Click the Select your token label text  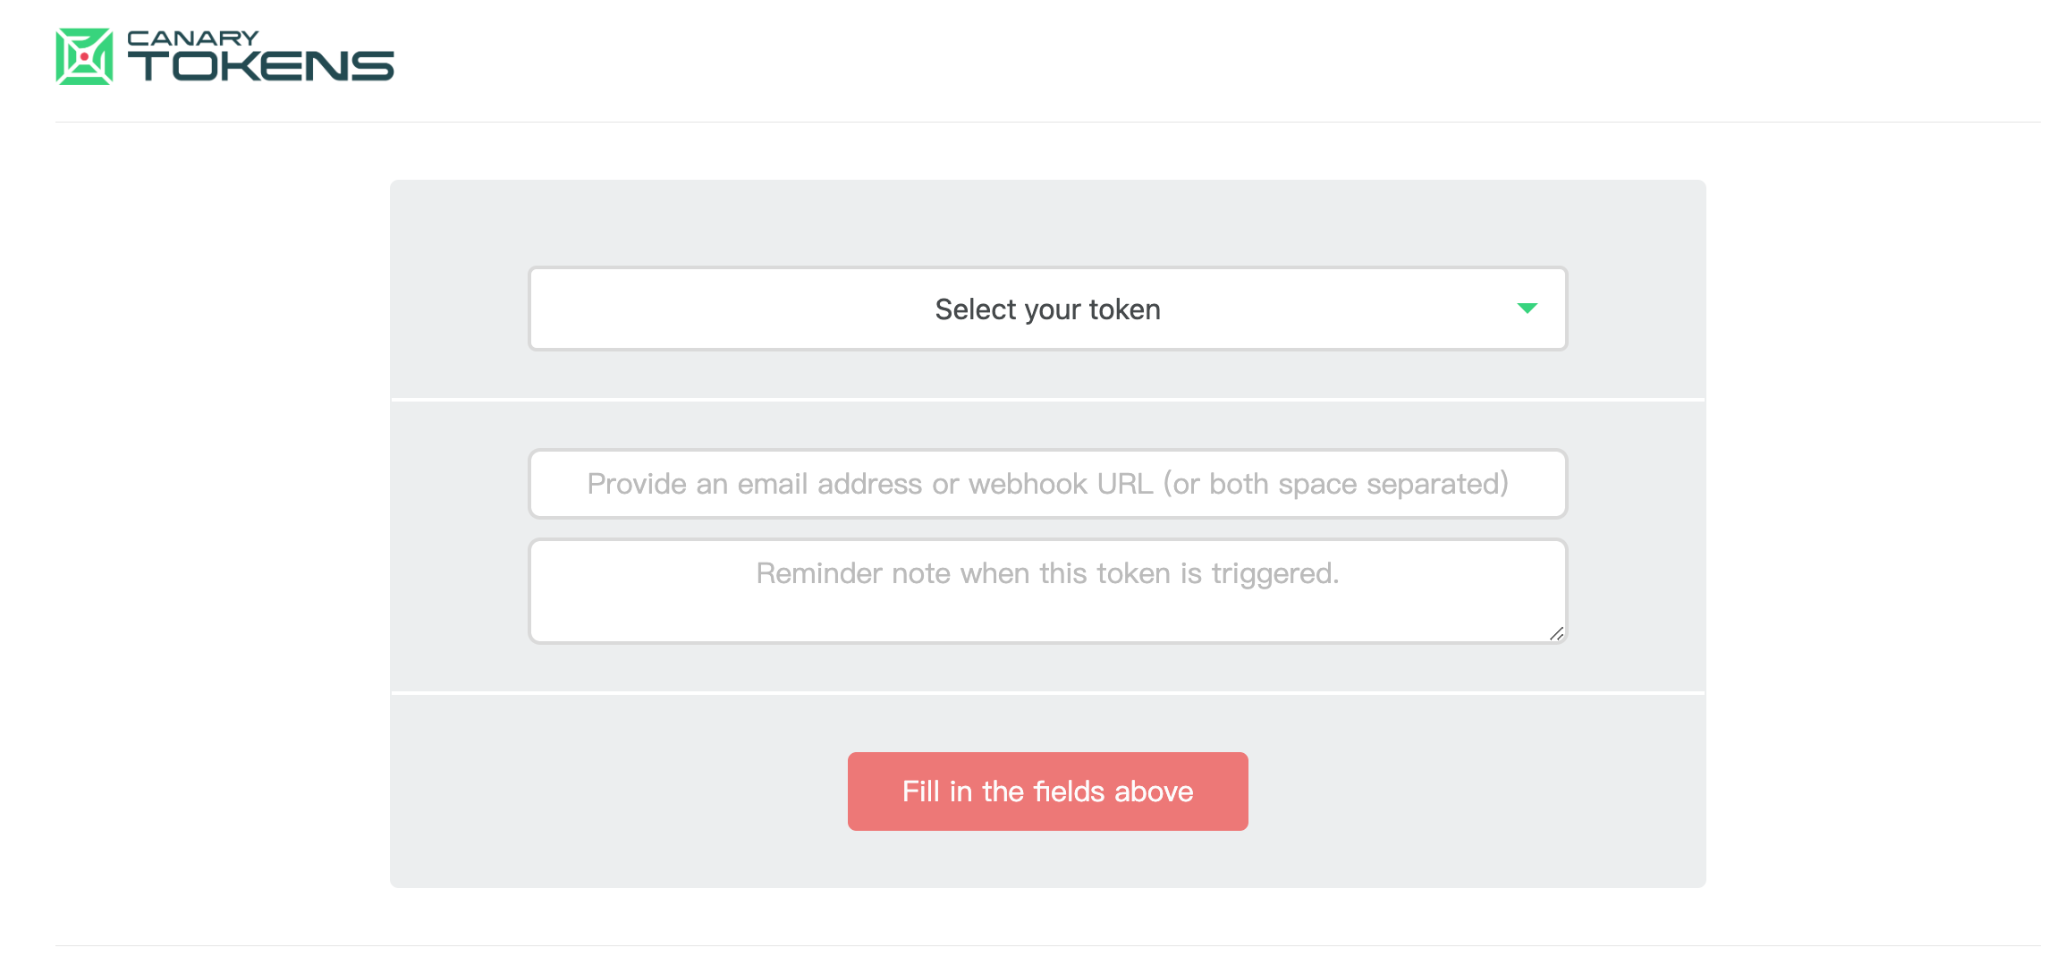(x=1047, y=309)
